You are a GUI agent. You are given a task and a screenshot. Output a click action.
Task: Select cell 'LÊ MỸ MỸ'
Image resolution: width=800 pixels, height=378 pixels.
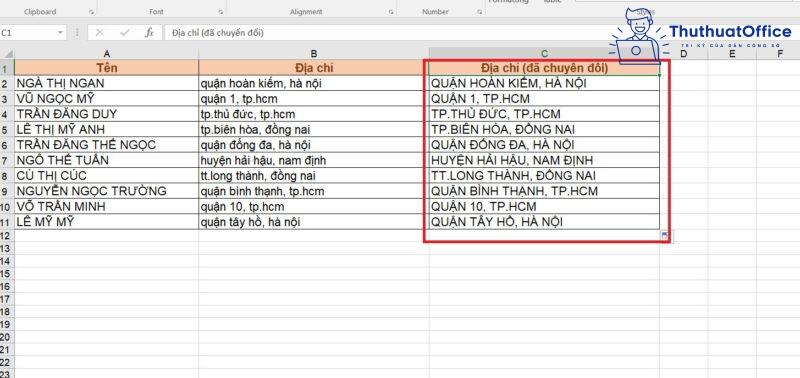(107, 222)
